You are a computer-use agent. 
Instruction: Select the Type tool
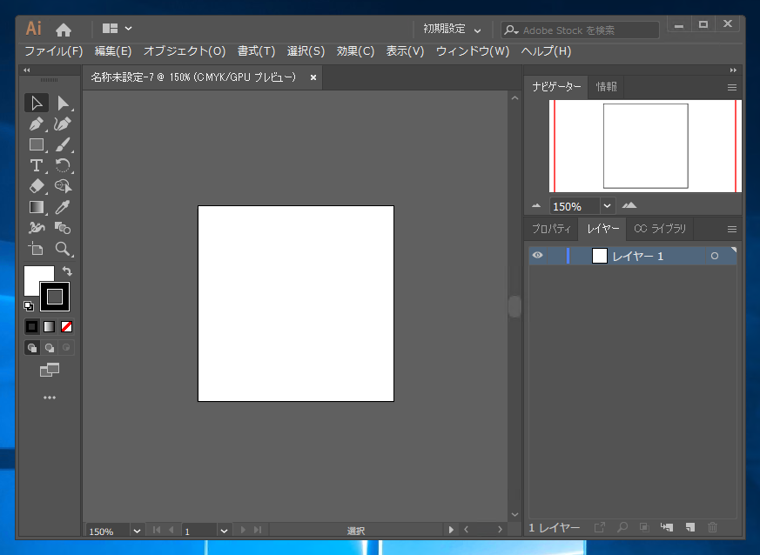tap(36, 165)
